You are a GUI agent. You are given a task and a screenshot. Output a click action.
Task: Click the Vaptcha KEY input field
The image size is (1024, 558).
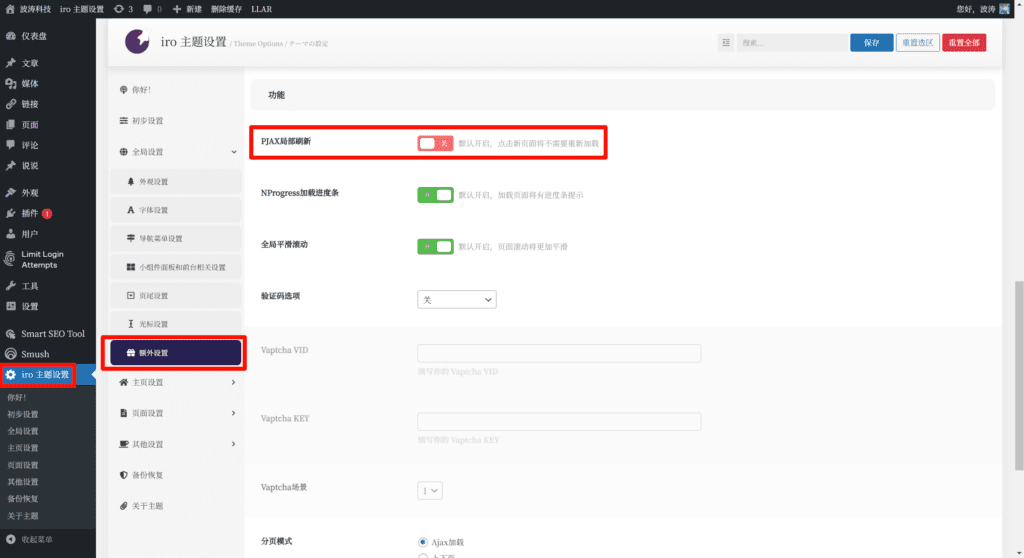pos(559,421)
